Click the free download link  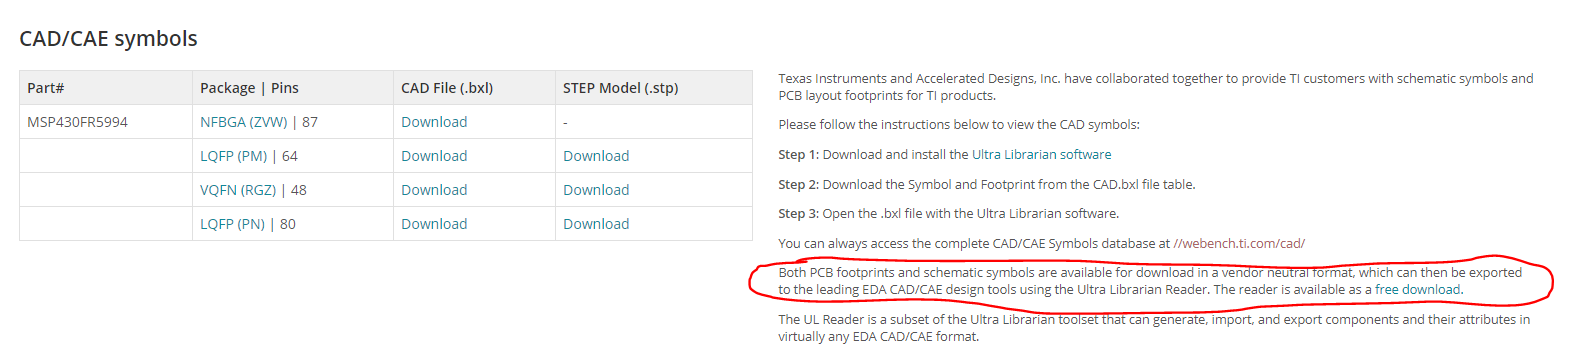tap(1417, 290)
